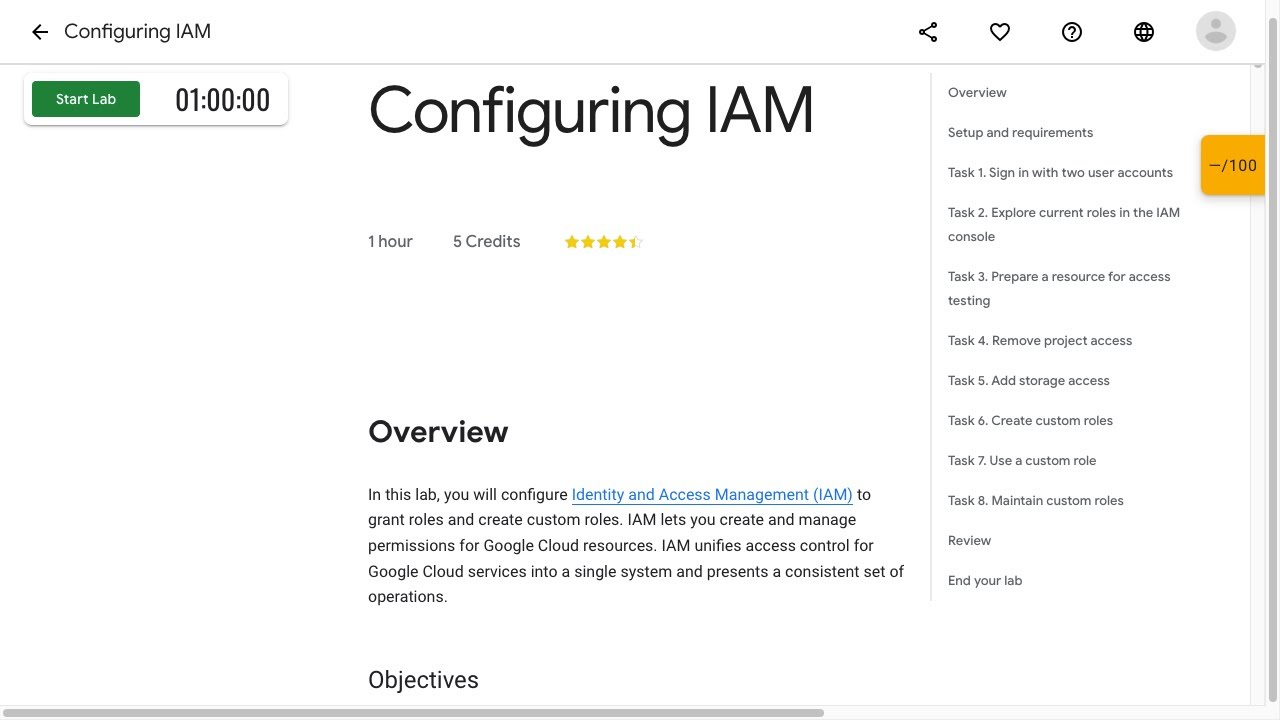
Task: Open the share icon
Action: coord(928,32)
